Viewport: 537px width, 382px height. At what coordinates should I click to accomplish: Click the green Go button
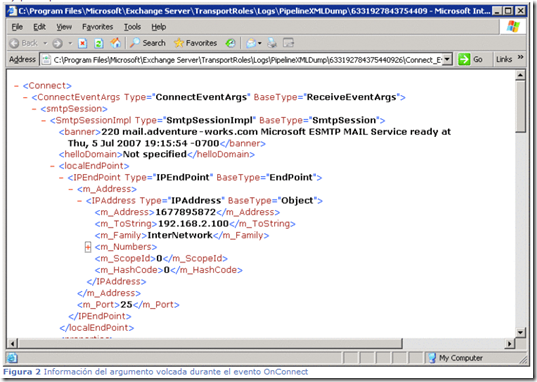tap(471, 60)
